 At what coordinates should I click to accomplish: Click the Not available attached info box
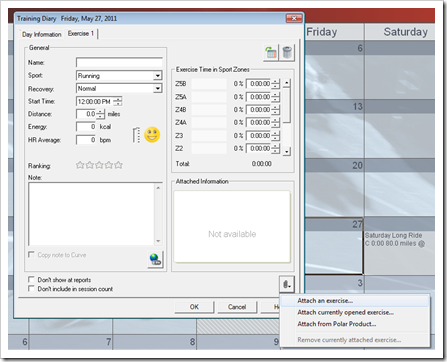[232, 227]
